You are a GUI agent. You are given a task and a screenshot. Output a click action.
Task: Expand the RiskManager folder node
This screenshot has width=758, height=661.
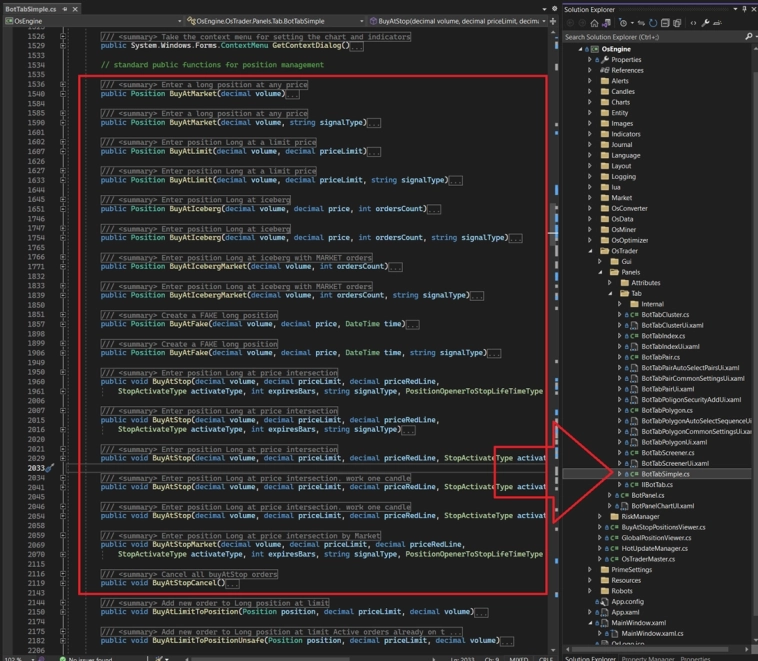pyautogui.click(x=600, y=516)
